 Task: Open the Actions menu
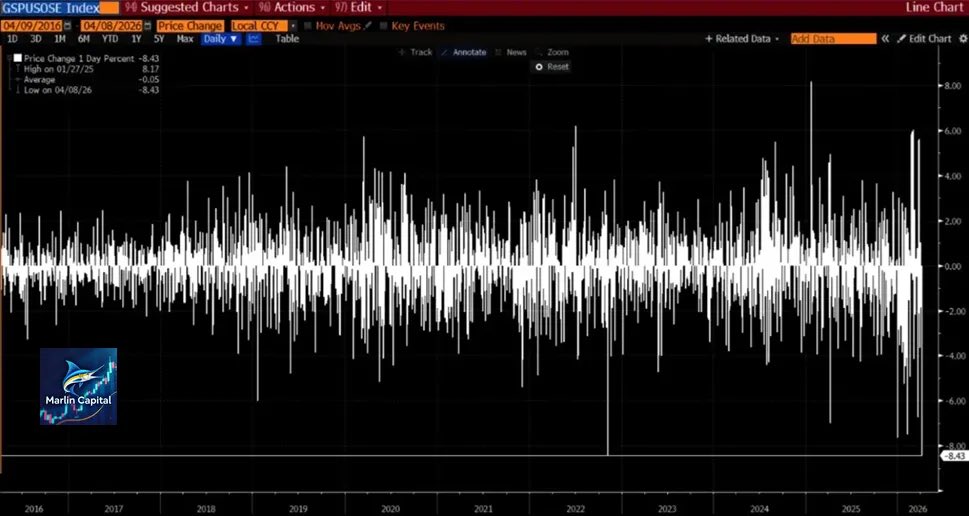point(292,7)
